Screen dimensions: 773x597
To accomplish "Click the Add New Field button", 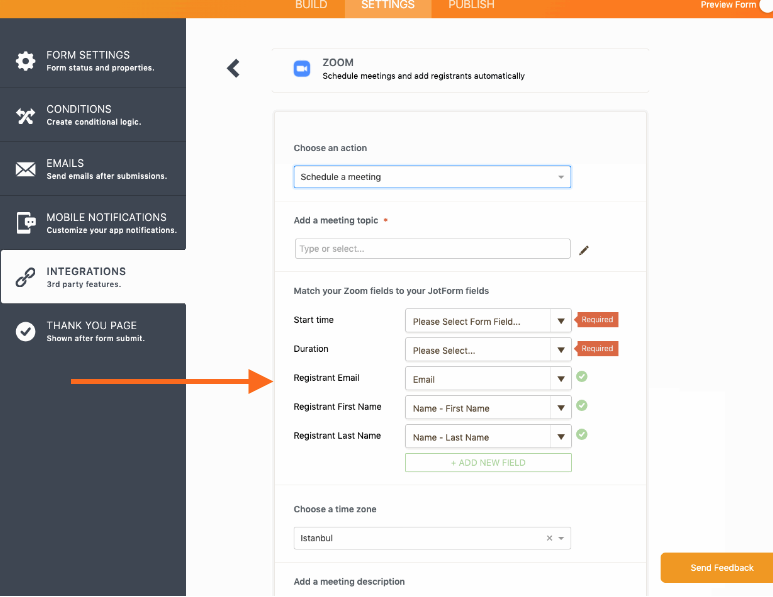I will coord(488,462).
